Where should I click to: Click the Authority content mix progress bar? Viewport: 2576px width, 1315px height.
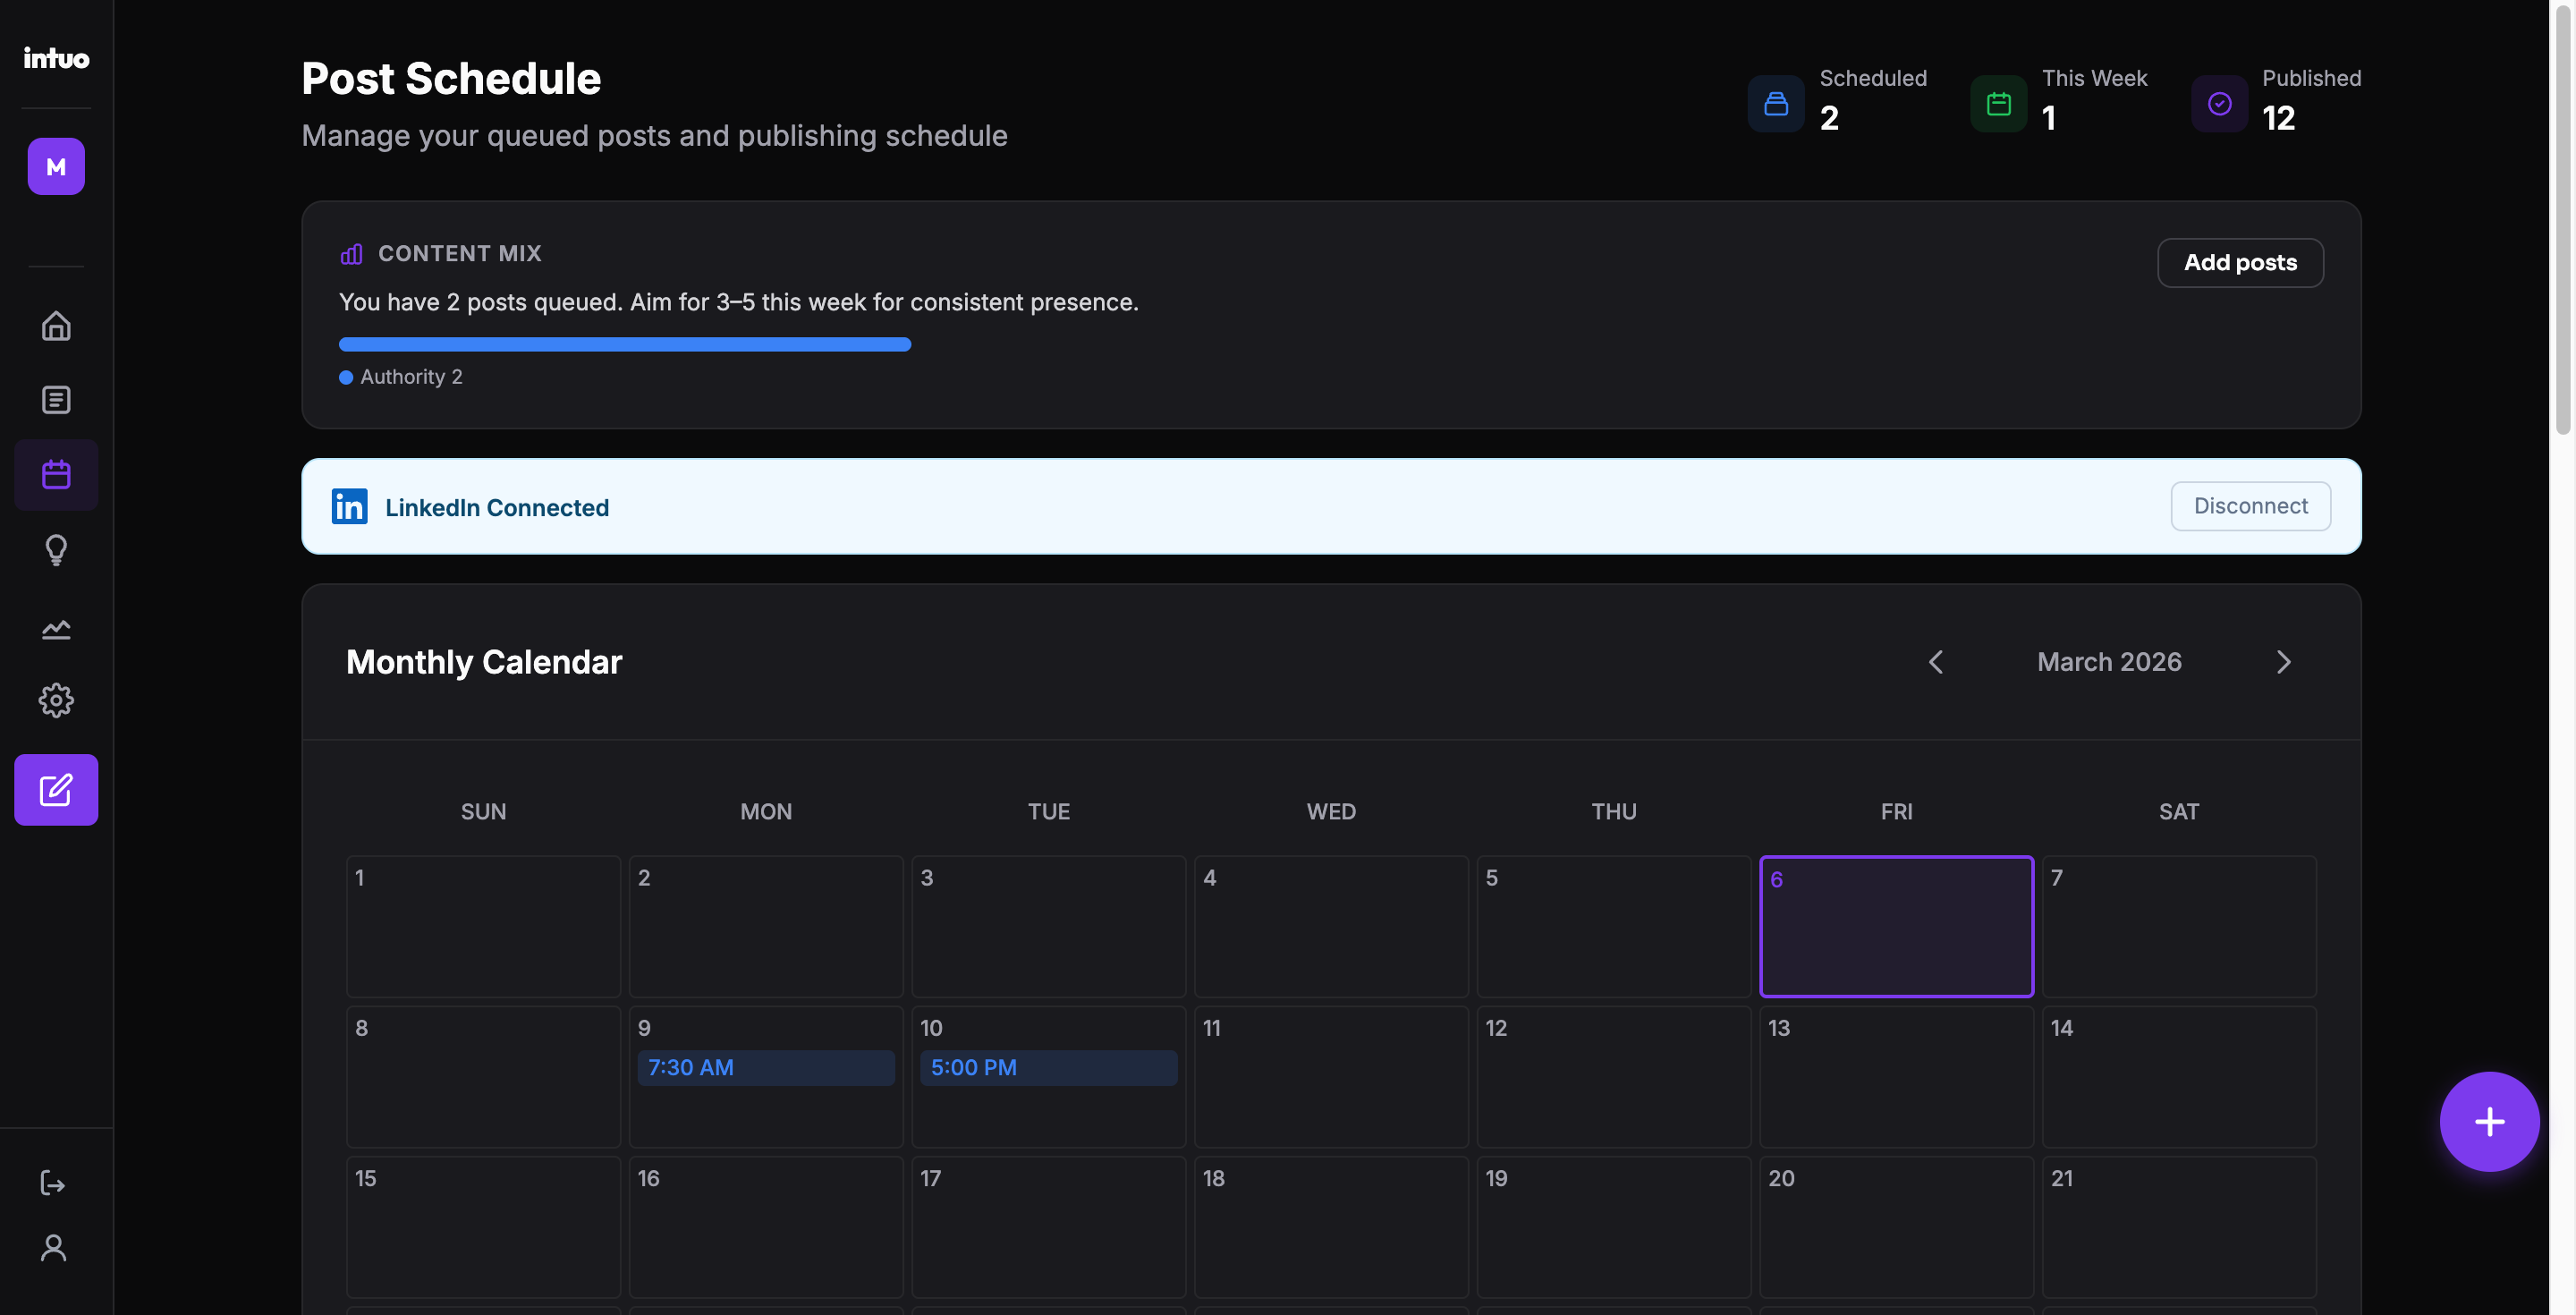click(624, 343)
